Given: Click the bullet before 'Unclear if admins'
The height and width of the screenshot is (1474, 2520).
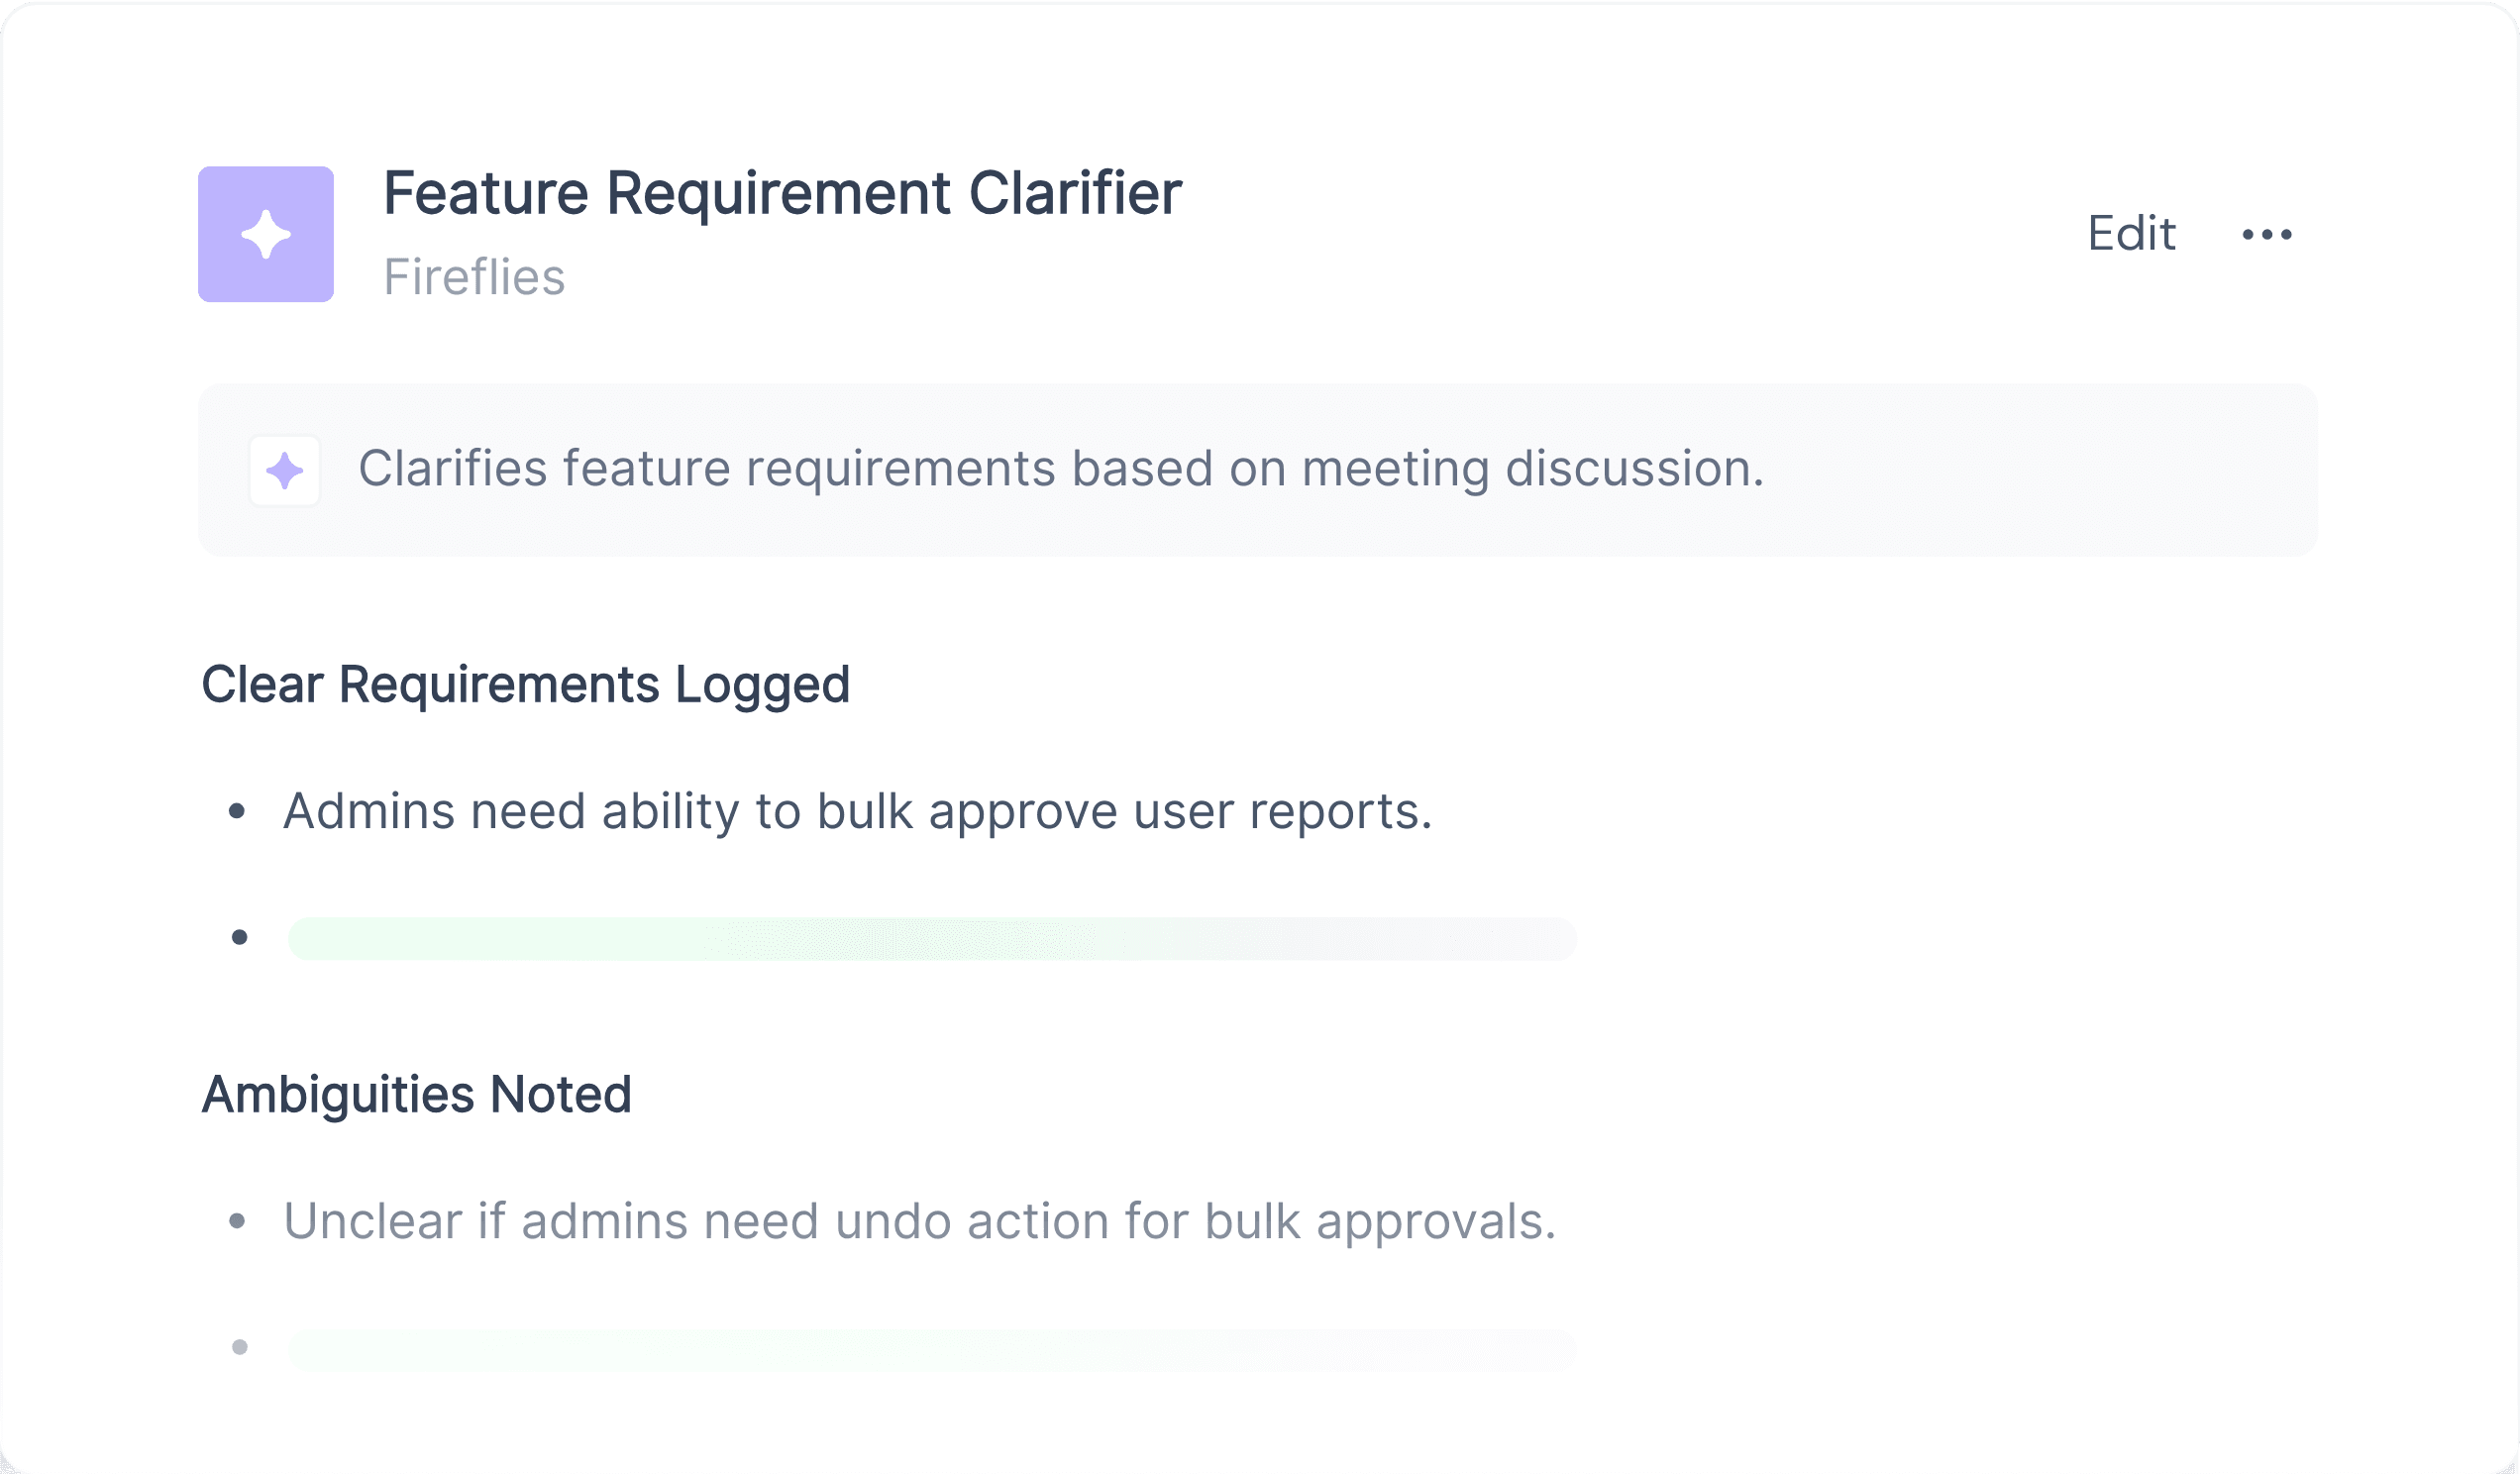Looking at the screenshot, I should [x=237, y=1221].
